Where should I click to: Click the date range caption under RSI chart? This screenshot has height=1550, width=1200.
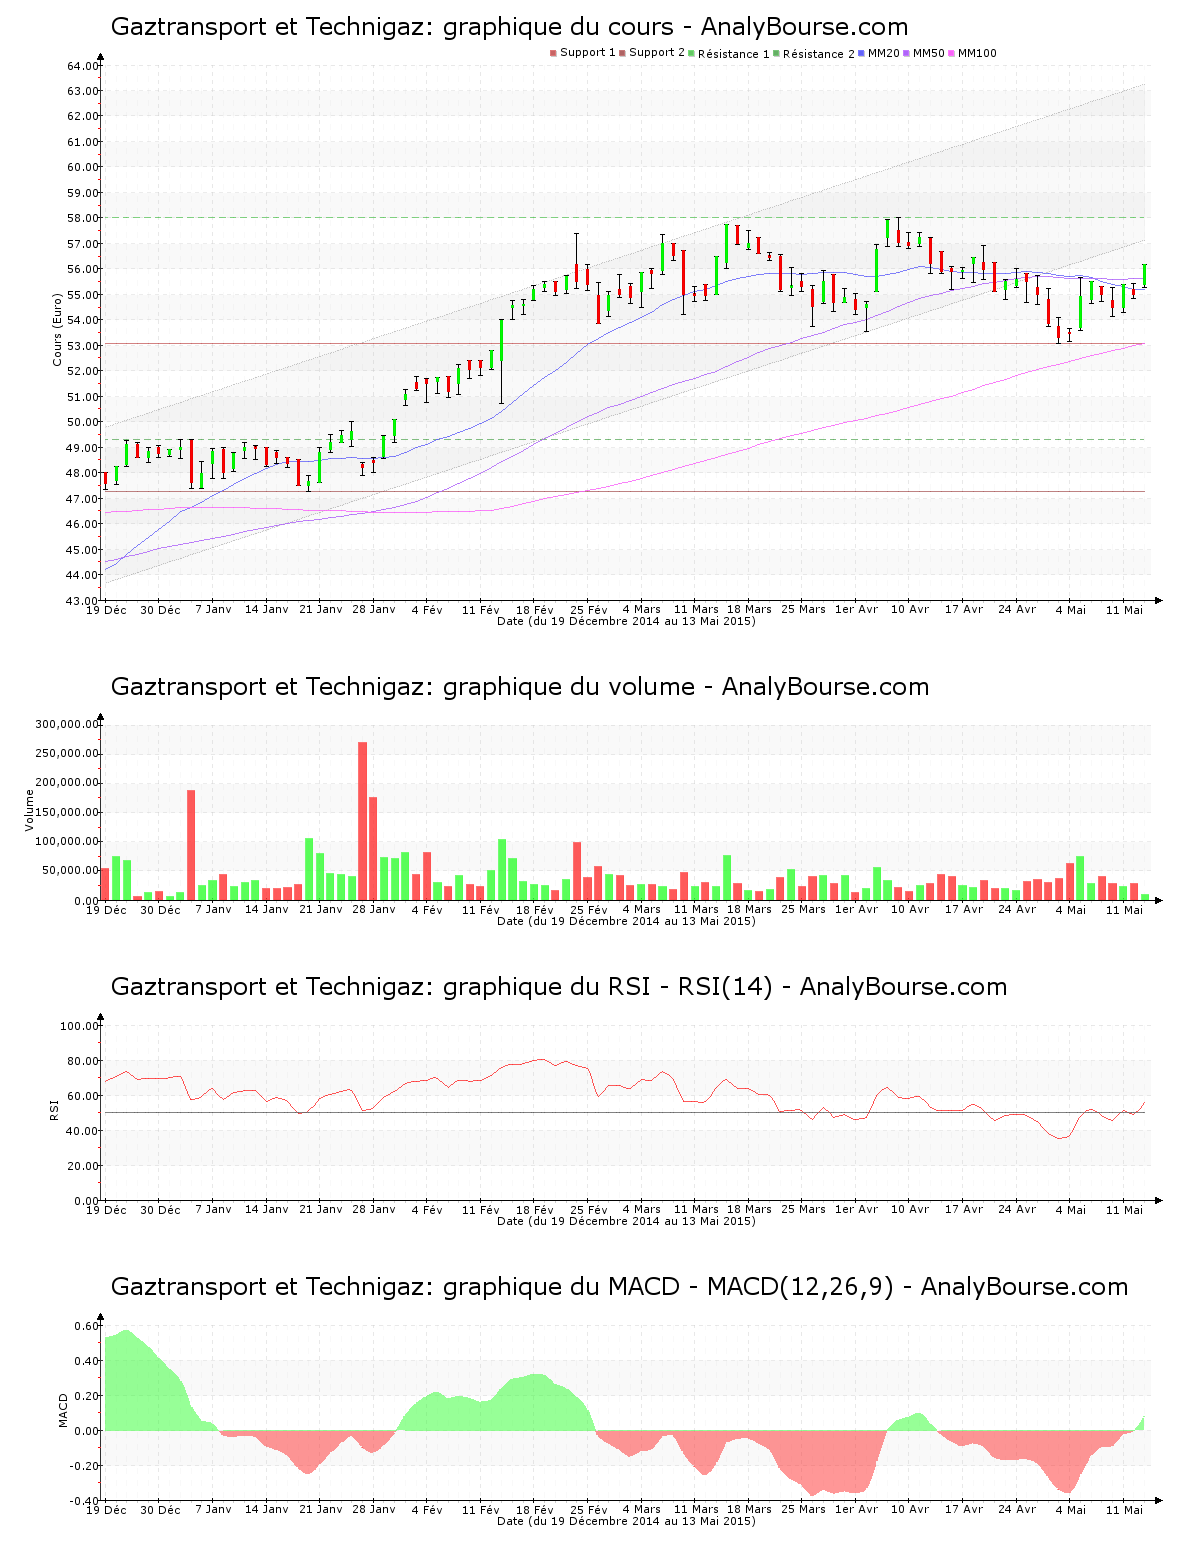[x=626, y=1221]
